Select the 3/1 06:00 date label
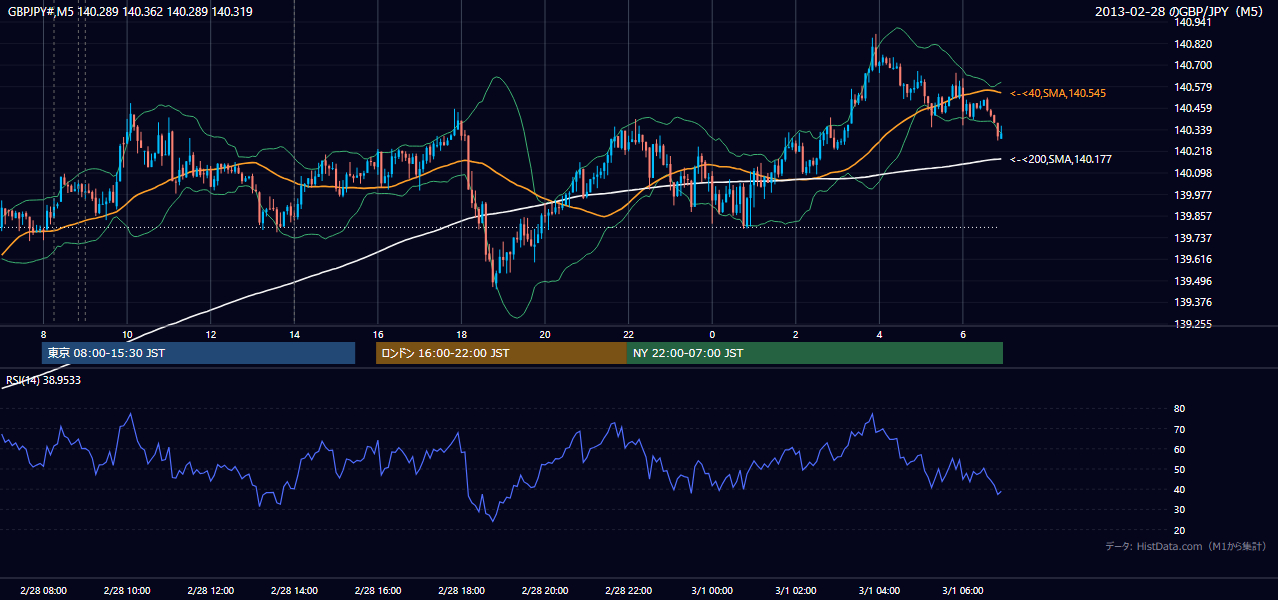The height and width of the screenshot is (600, 1278). click(963, 590)
